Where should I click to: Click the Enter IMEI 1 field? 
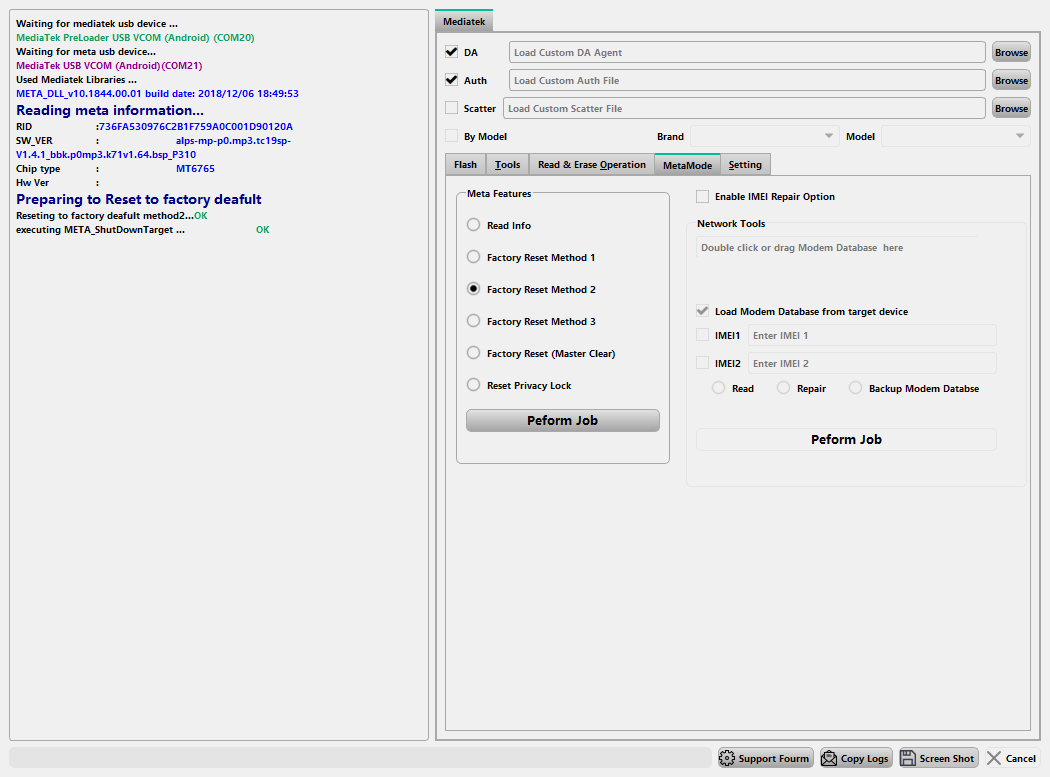pyautogui.click(x=872, y=335)
